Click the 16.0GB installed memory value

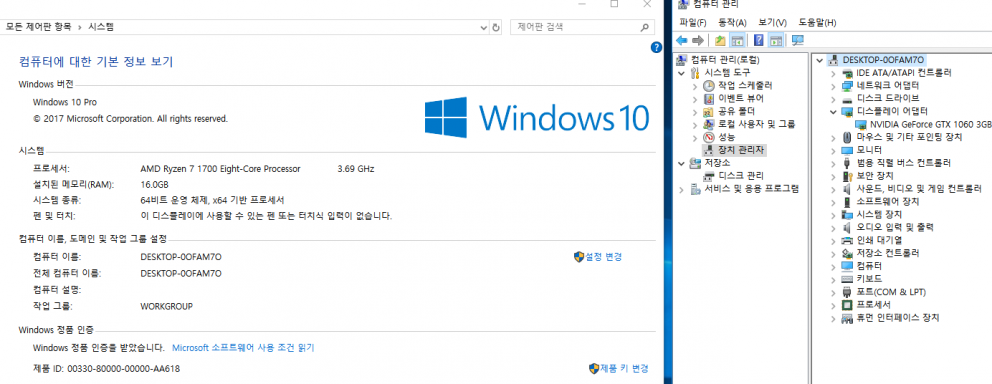coord(154,185)
